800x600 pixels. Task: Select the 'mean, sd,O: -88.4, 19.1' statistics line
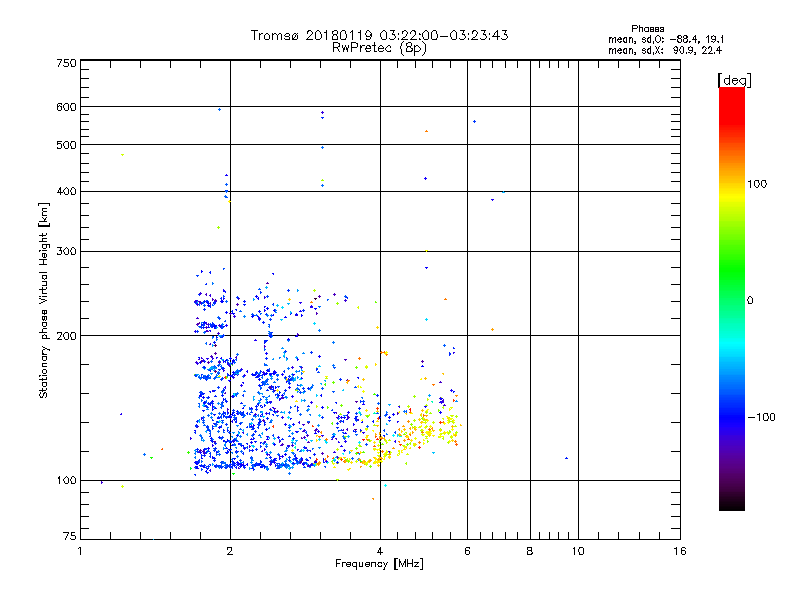pos(666,39)
